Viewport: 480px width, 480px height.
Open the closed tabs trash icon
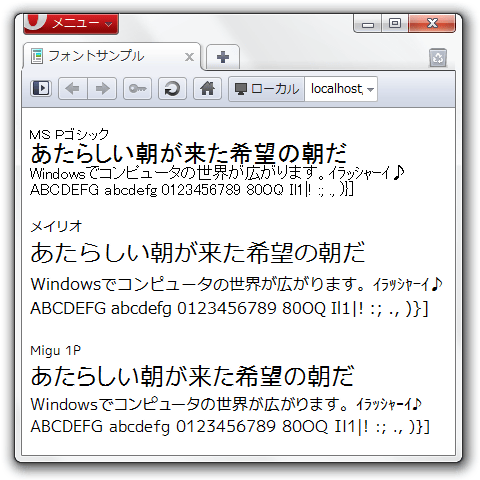438,58
